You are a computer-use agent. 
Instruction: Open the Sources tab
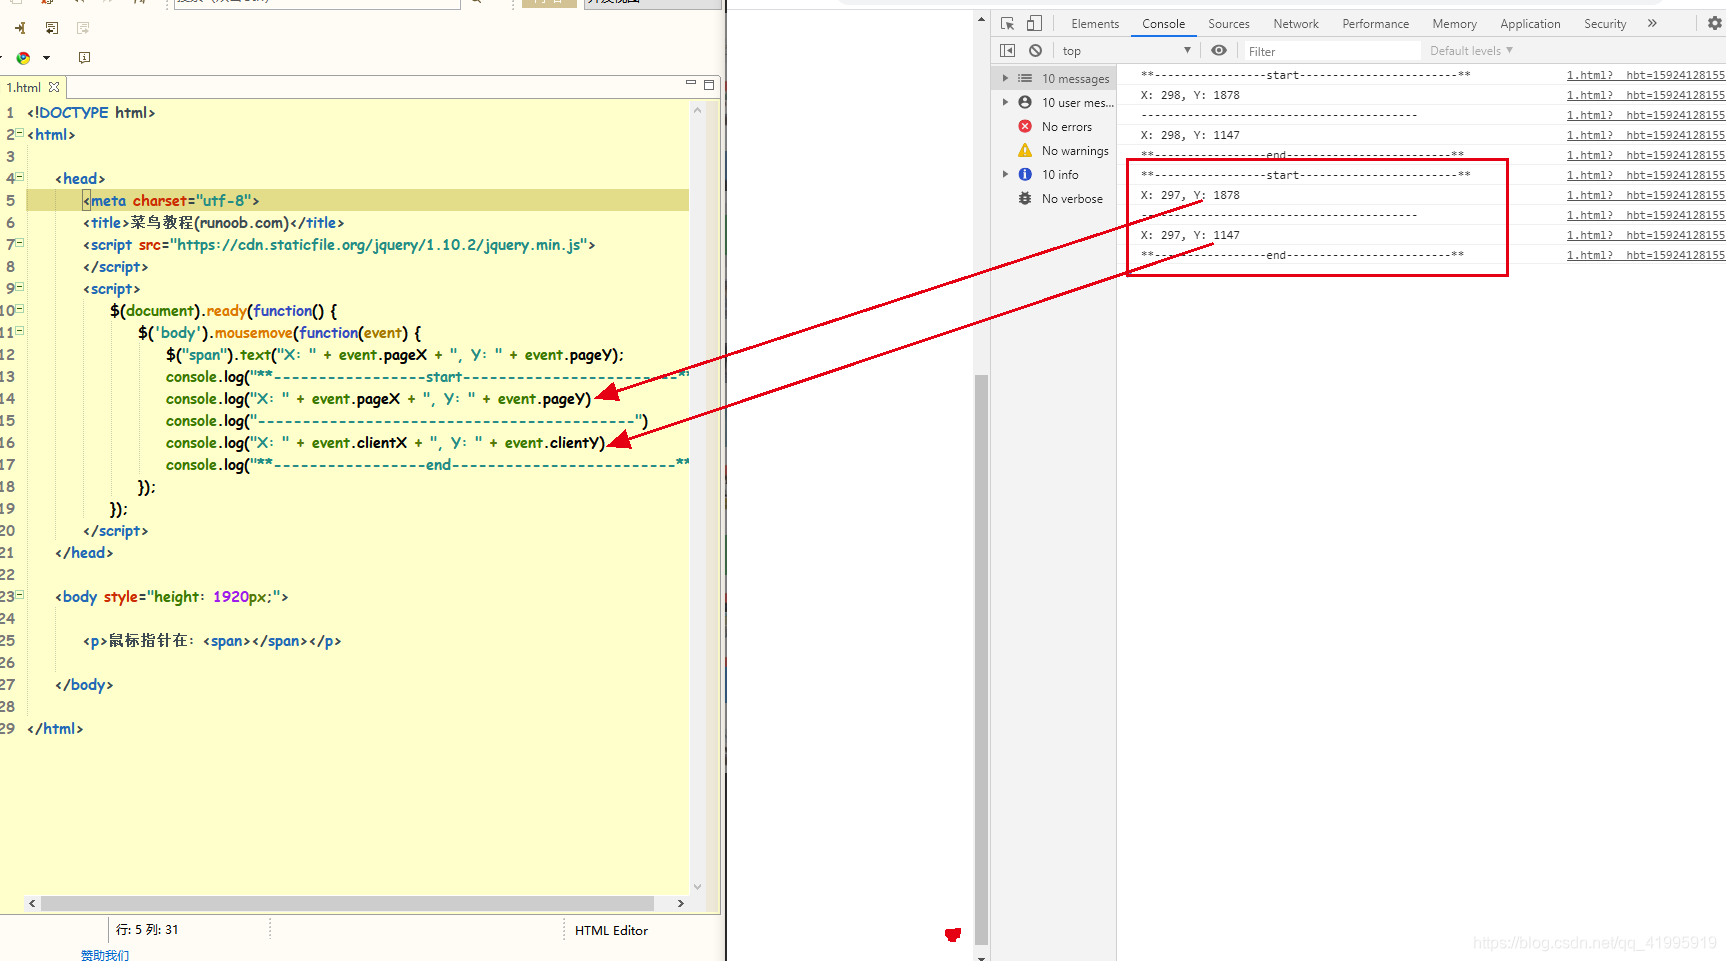[1229, 24]
